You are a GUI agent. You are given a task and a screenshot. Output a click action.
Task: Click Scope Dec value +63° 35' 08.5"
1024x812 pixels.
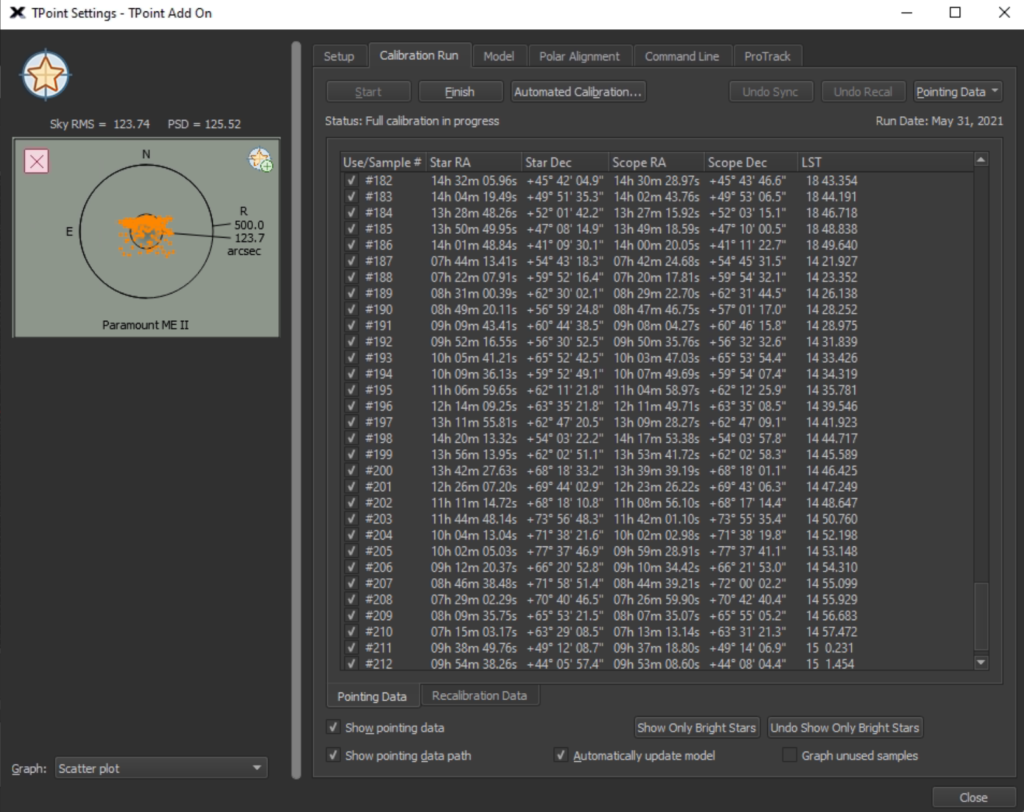[x=748, y=406]
